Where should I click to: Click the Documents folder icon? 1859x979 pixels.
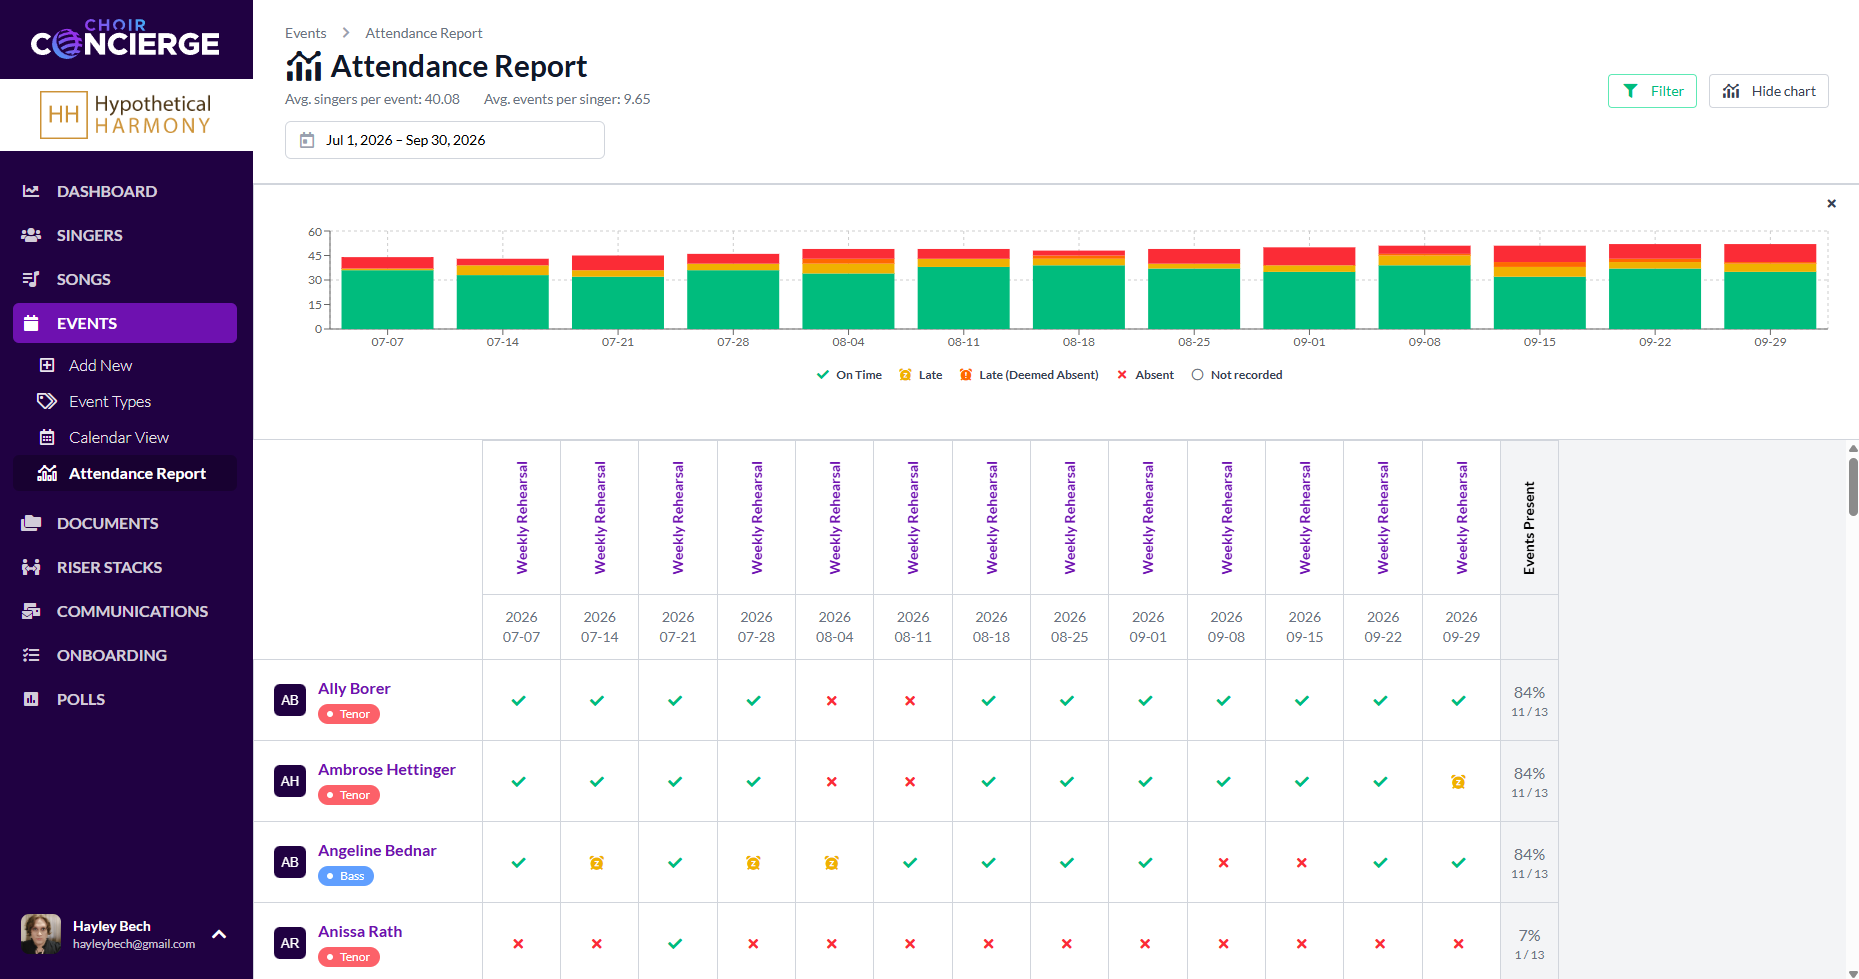click(31, 523)
